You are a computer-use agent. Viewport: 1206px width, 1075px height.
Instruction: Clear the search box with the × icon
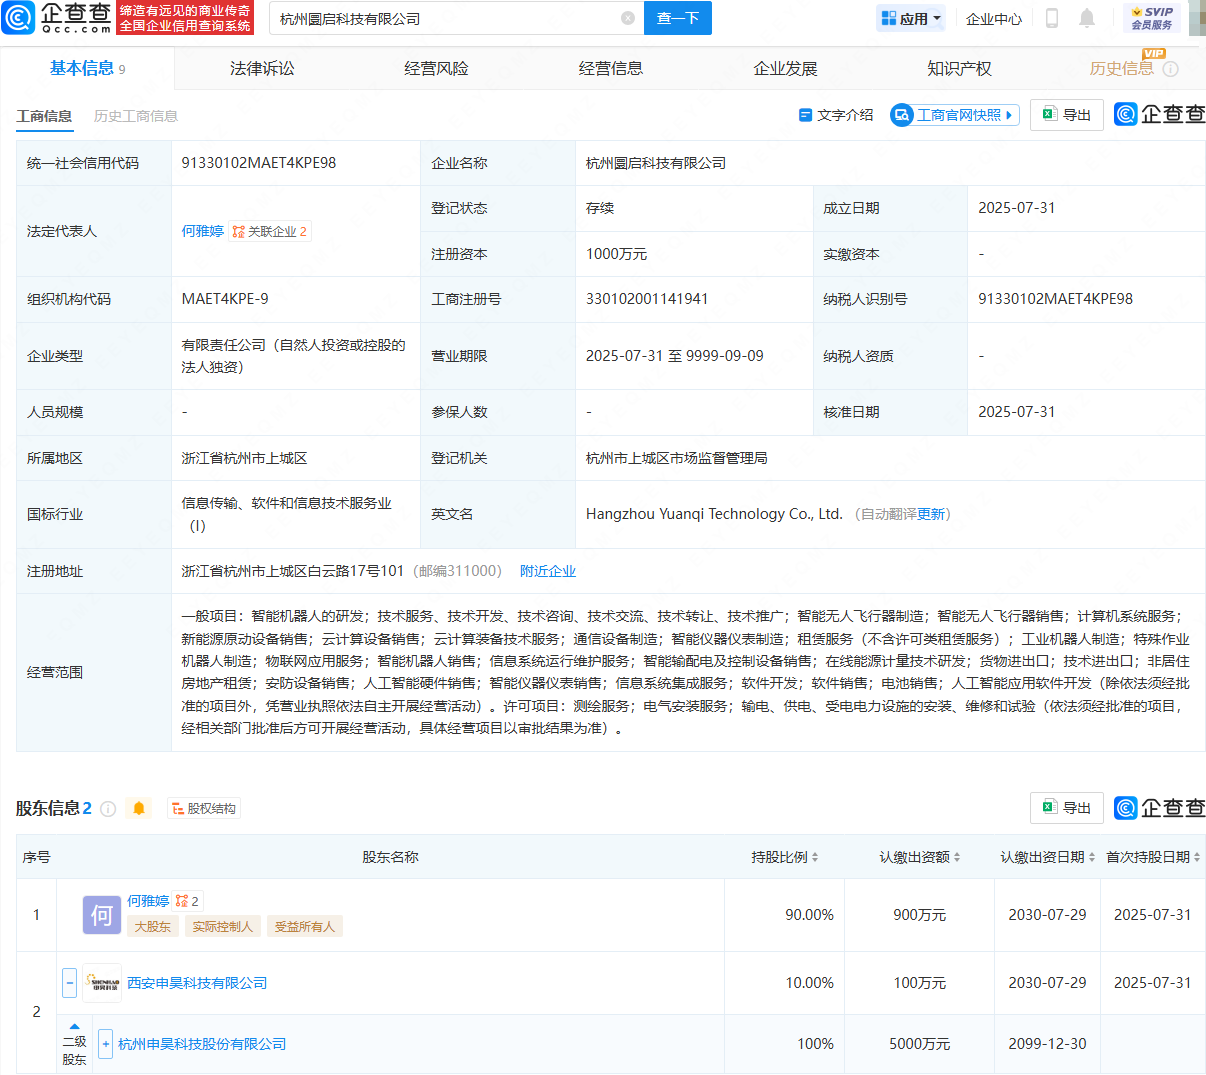pyautogui.click(x=628, y=18)
